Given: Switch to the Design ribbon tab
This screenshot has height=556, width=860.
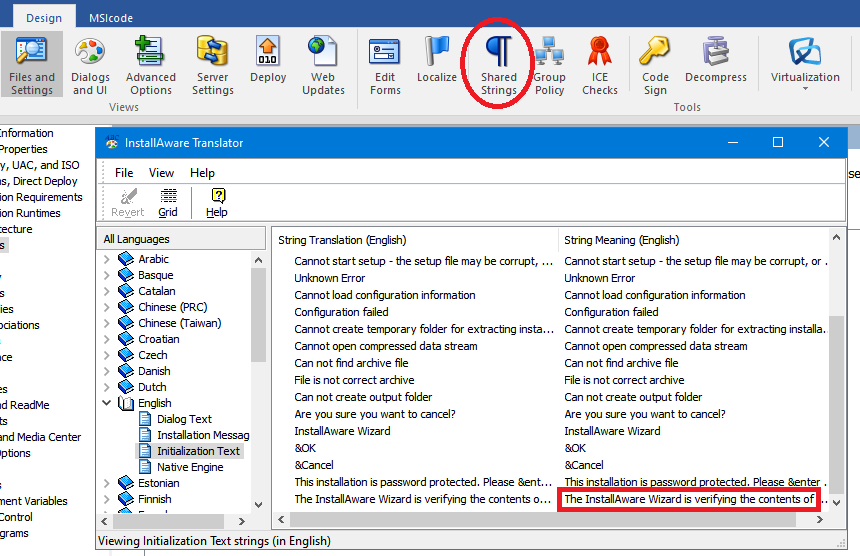Looking at the screenshot, I should pyautogui.click(x=44, y=18).
